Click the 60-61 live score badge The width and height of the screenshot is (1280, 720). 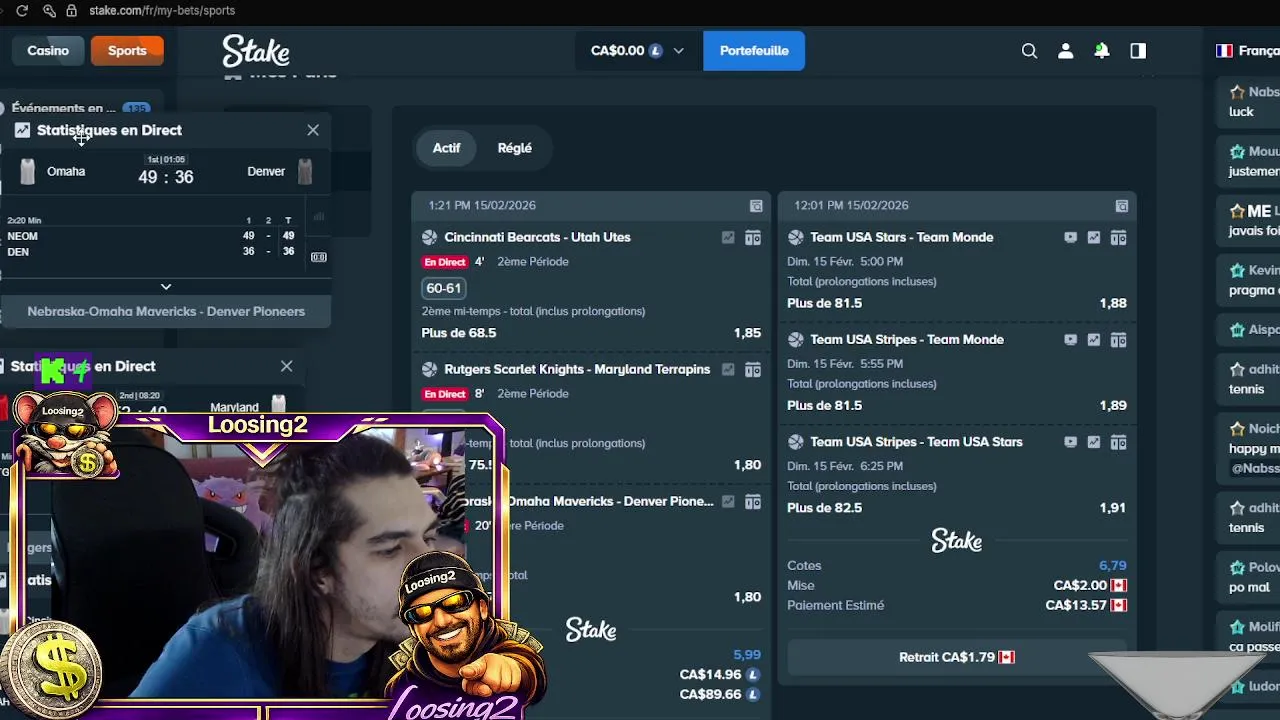444,288
